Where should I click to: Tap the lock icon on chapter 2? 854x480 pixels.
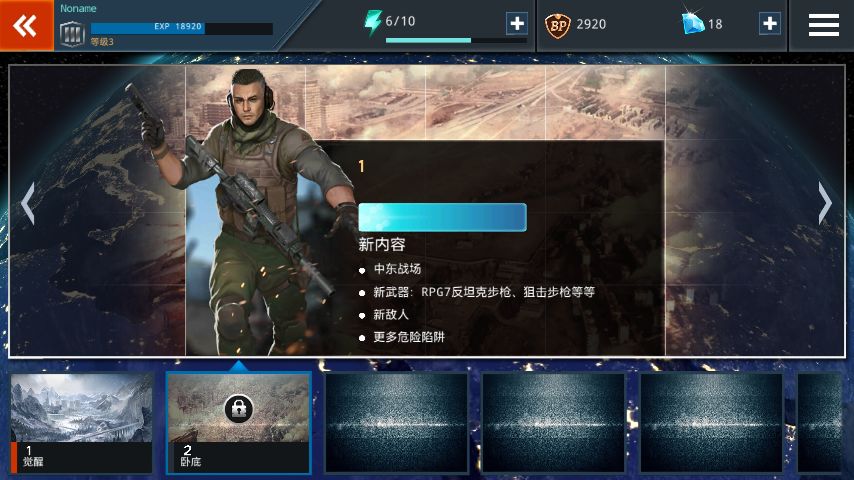[x=239, y=409]
